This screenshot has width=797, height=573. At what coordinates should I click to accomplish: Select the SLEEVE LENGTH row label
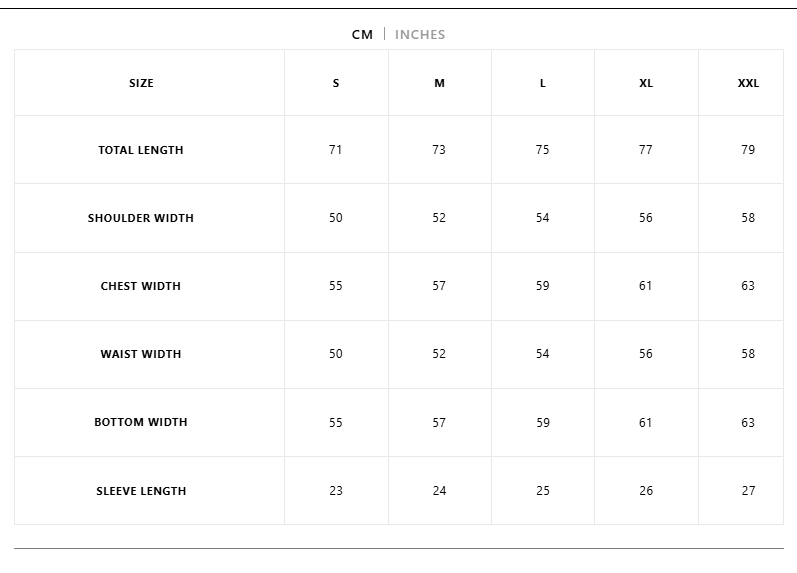coord(141,491)
